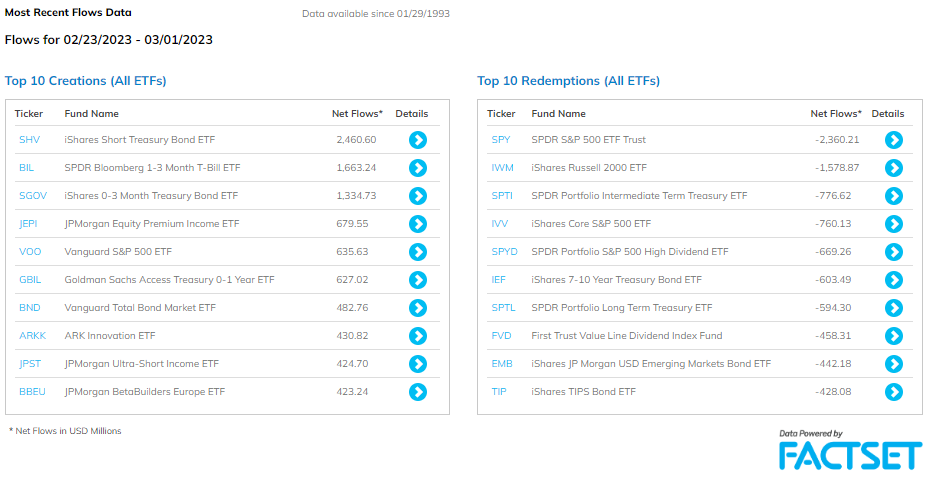Viewport: 927px width, 477px height.
Task: Open the GBIL ticker link
Action: click(30, 280)
